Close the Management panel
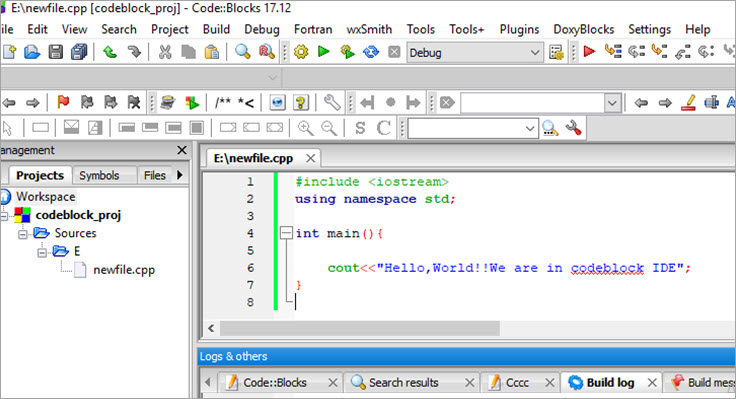 [182, 150]
